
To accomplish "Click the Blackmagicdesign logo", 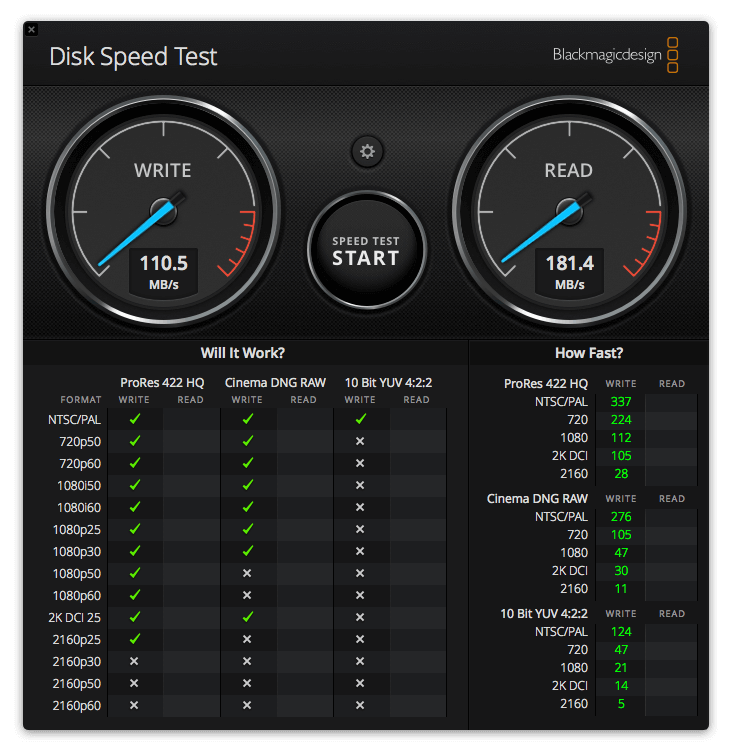I will [x=615, y=55].
